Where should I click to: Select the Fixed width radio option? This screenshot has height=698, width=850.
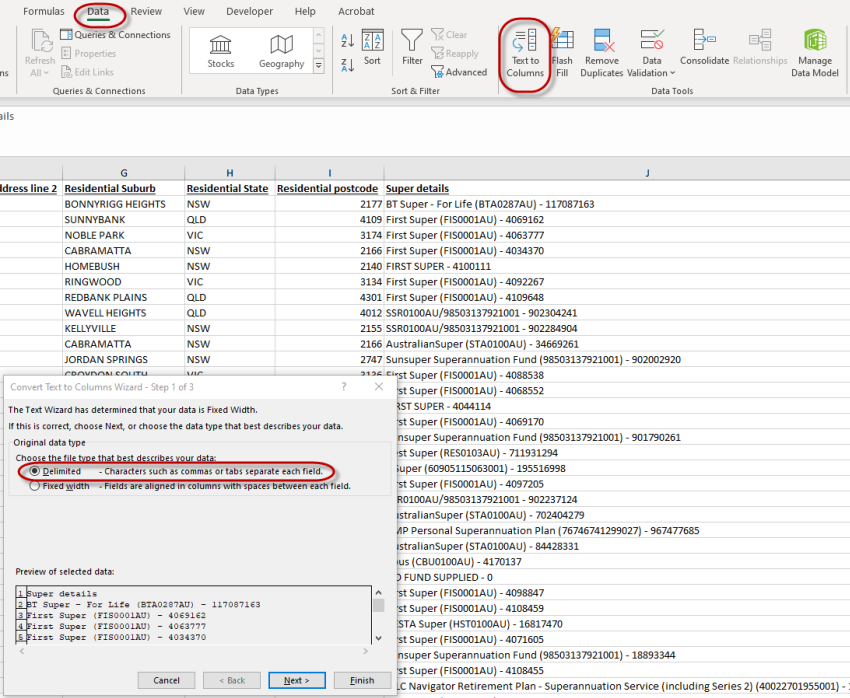35,486
